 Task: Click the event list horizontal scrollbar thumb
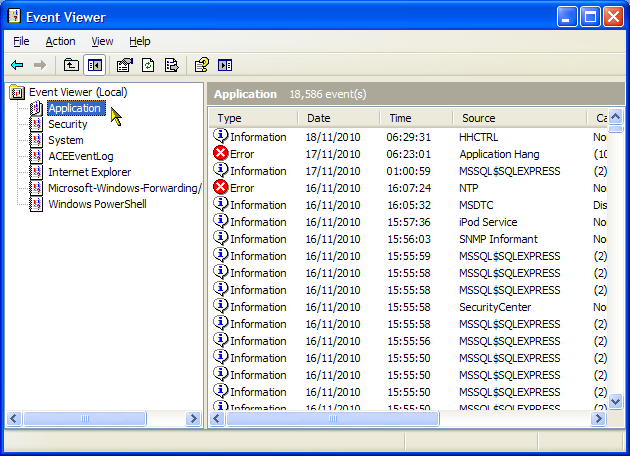[333, 419]
